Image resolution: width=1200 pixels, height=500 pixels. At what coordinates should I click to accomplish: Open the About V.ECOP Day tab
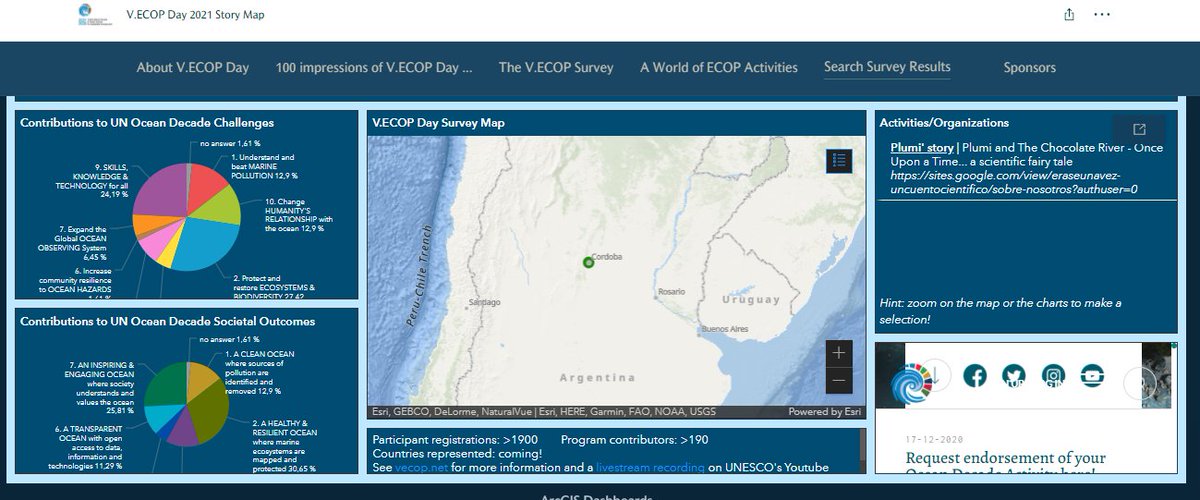(x=193, y=67)
